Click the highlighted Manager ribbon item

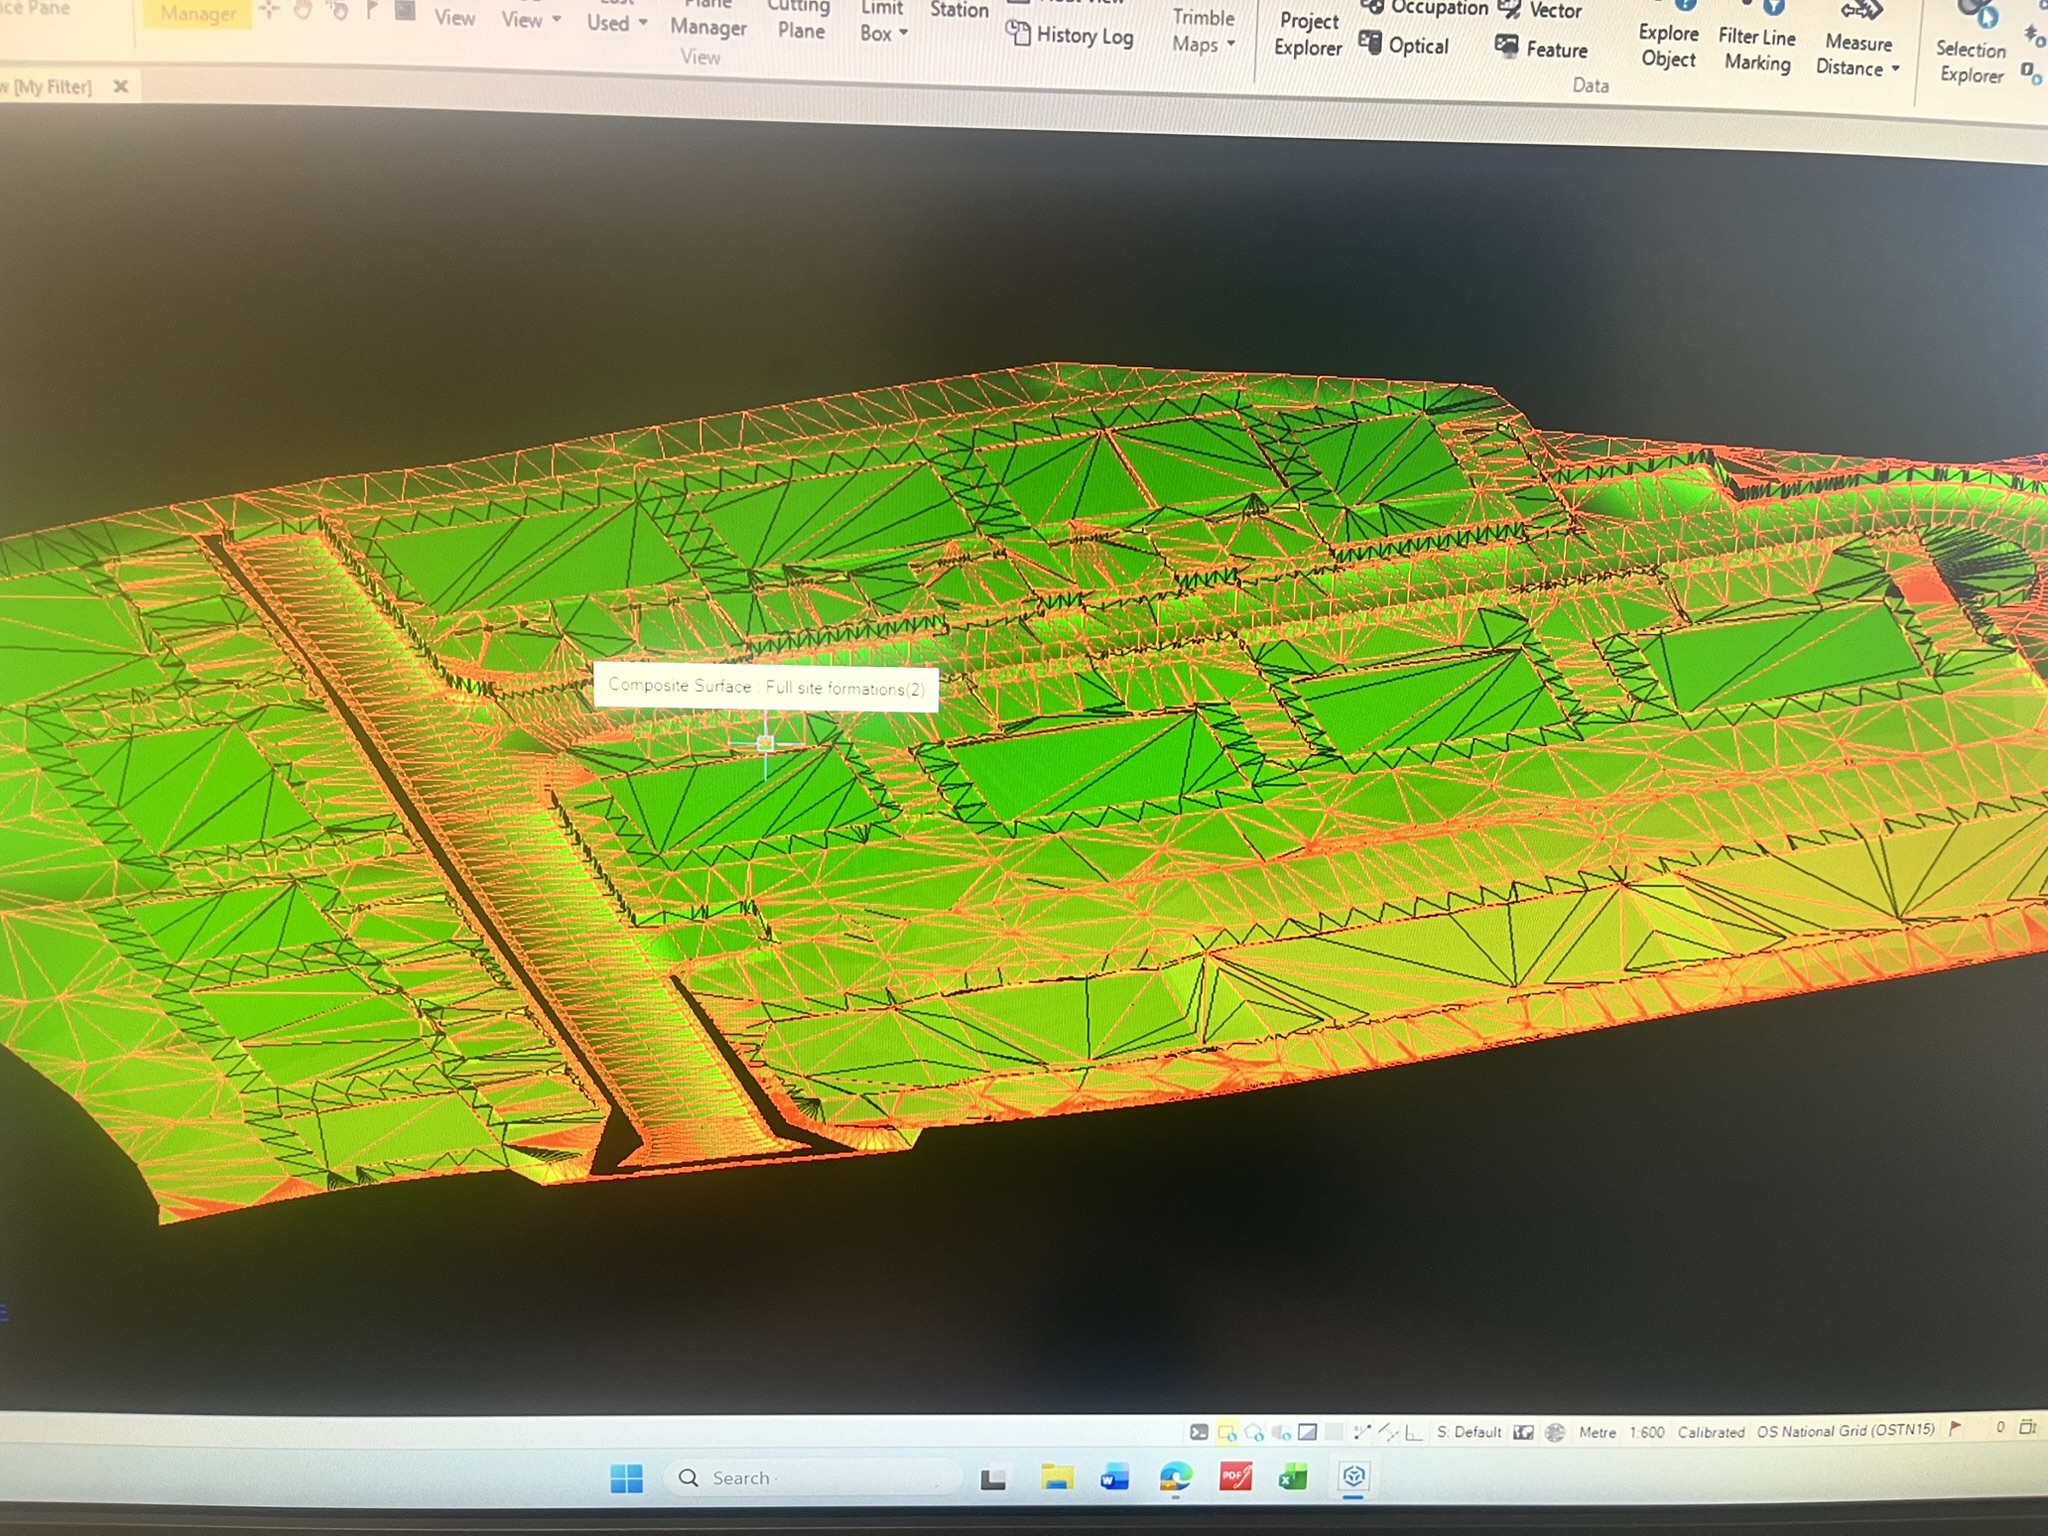(x=197, y=14)
